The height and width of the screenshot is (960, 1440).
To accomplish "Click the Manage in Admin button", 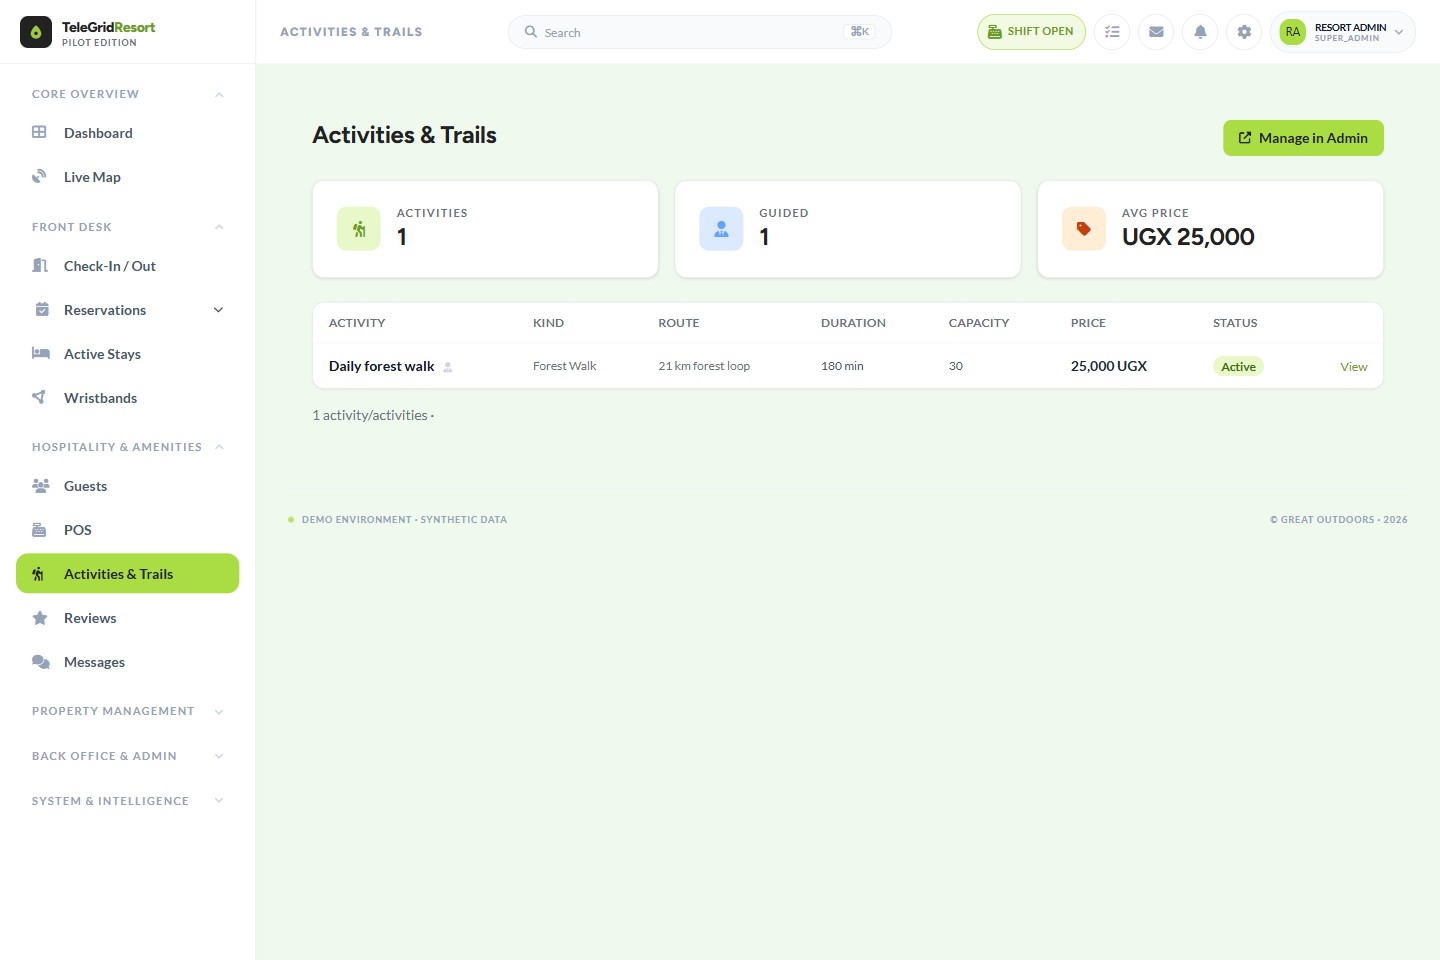I will click(1303, 138).
